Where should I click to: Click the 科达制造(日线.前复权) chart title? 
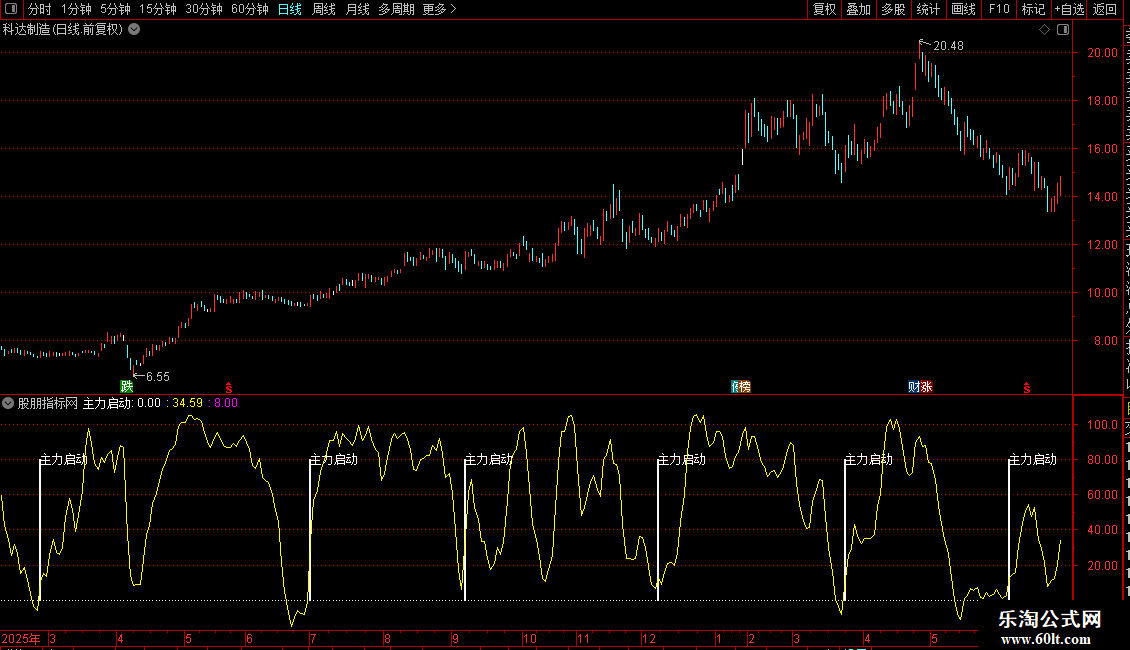(x=63, y=30)
